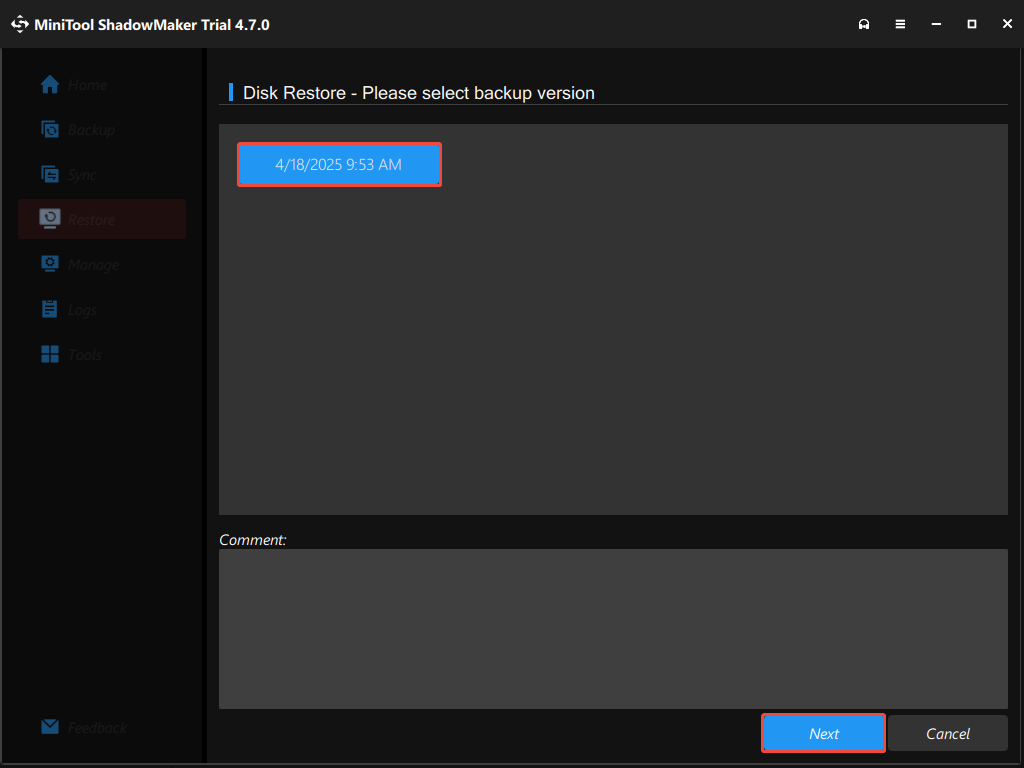Open the Tools grid icon

(50, 354)
